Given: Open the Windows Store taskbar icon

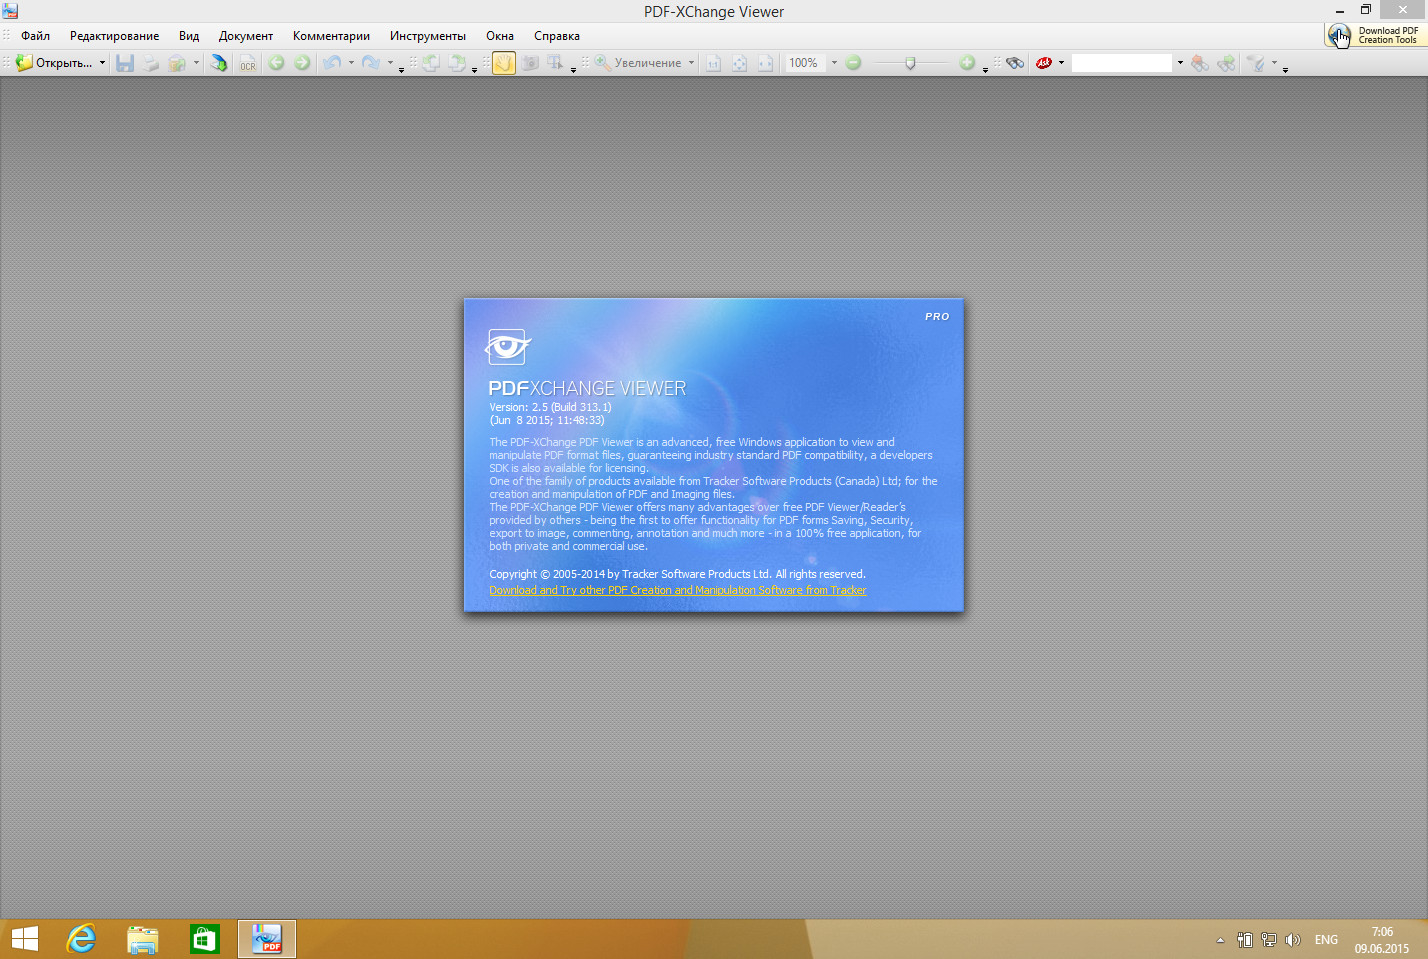Looking at the screenshot, I should tap(205, 939).
